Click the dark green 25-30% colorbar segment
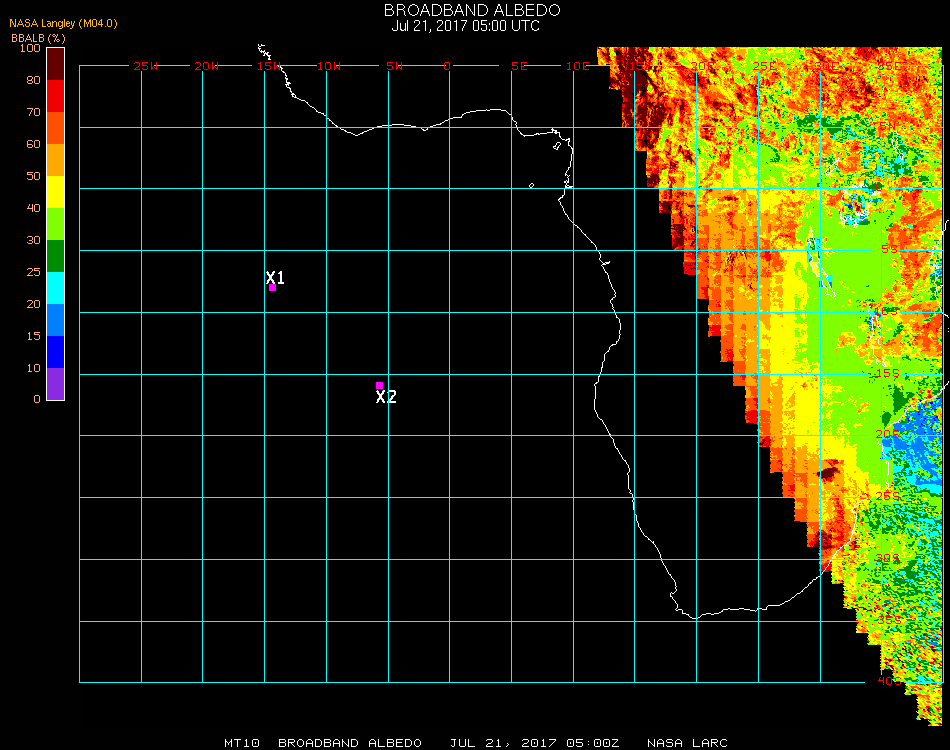Image resolution: width=950 pixels, height=750 pixels. coord(55,256)
